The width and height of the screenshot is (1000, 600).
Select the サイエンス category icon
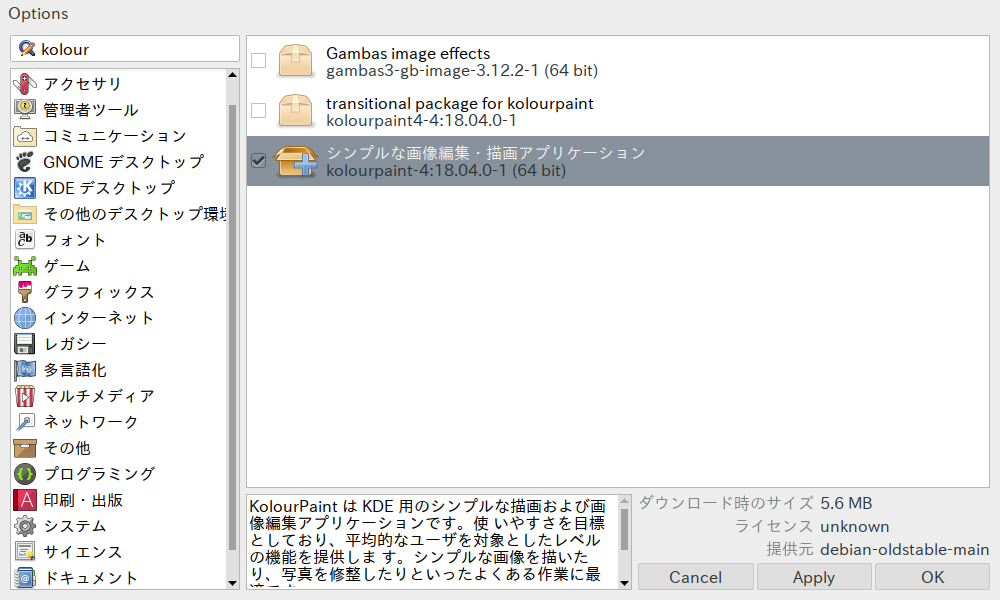[x=25, y=552]
